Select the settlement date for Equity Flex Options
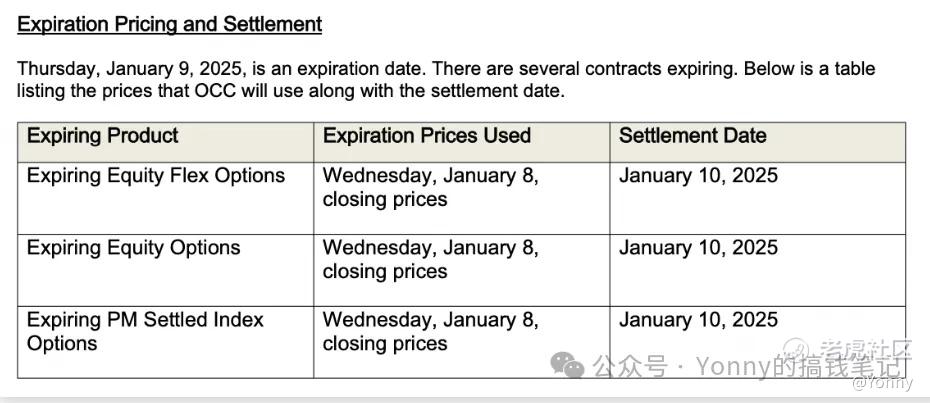This screenshot has width=930, height=403. (698, 176)
